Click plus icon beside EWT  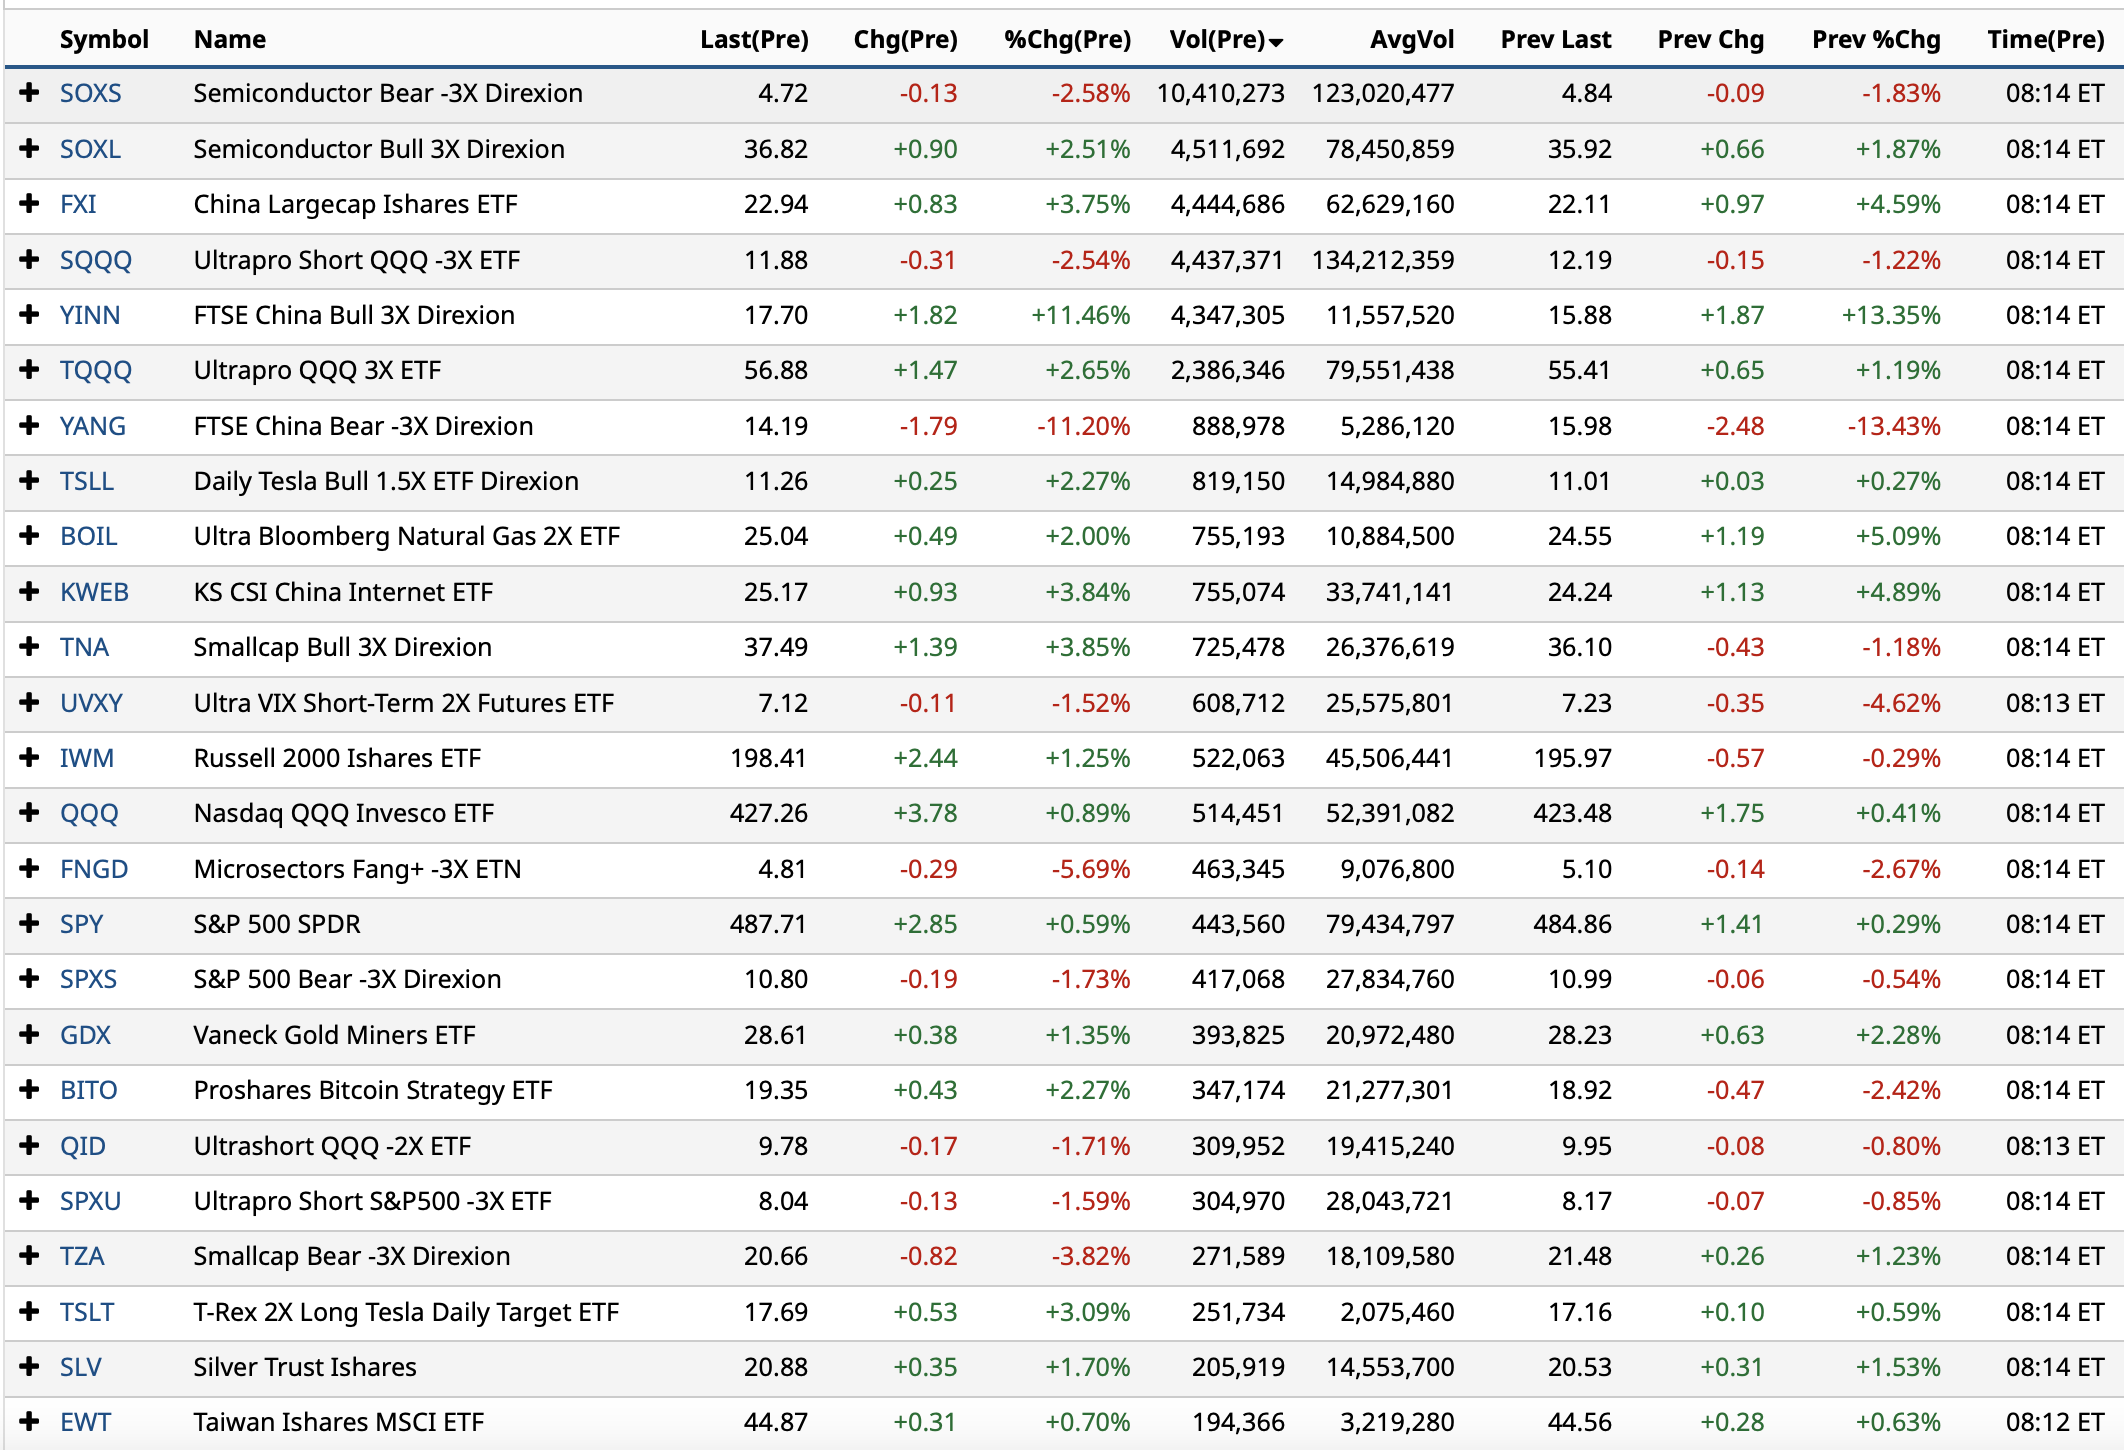[x=30, y=1422]
